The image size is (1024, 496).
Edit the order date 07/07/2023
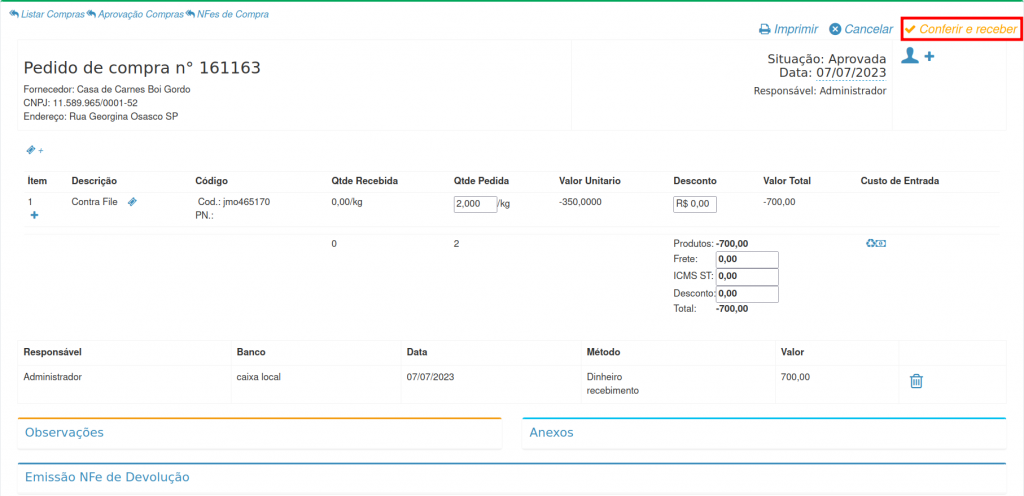tap(851, 73)
